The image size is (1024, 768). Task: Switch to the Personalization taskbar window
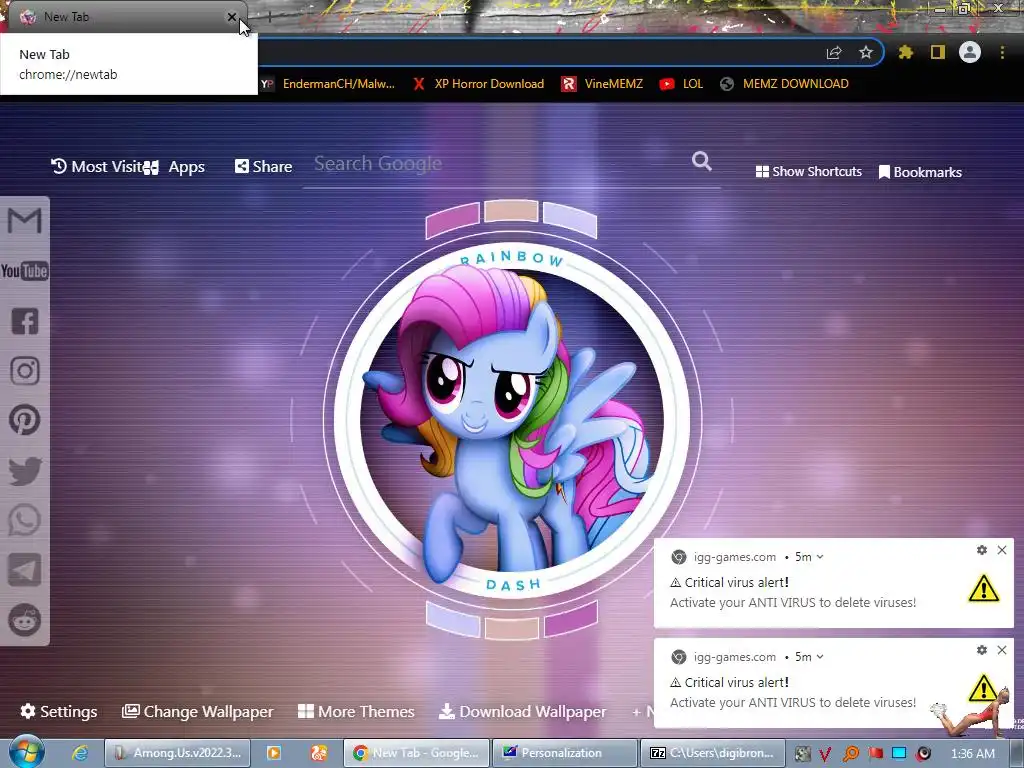pyautogui.click(x=564, y=753)
